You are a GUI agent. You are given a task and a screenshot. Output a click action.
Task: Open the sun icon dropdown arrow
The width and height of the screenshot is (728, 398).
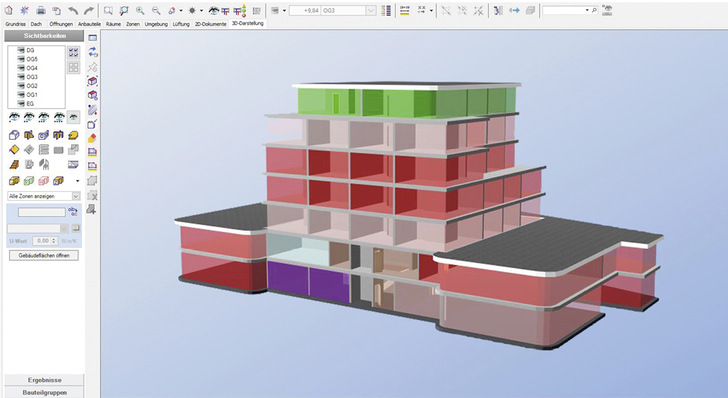pos(201,10)
